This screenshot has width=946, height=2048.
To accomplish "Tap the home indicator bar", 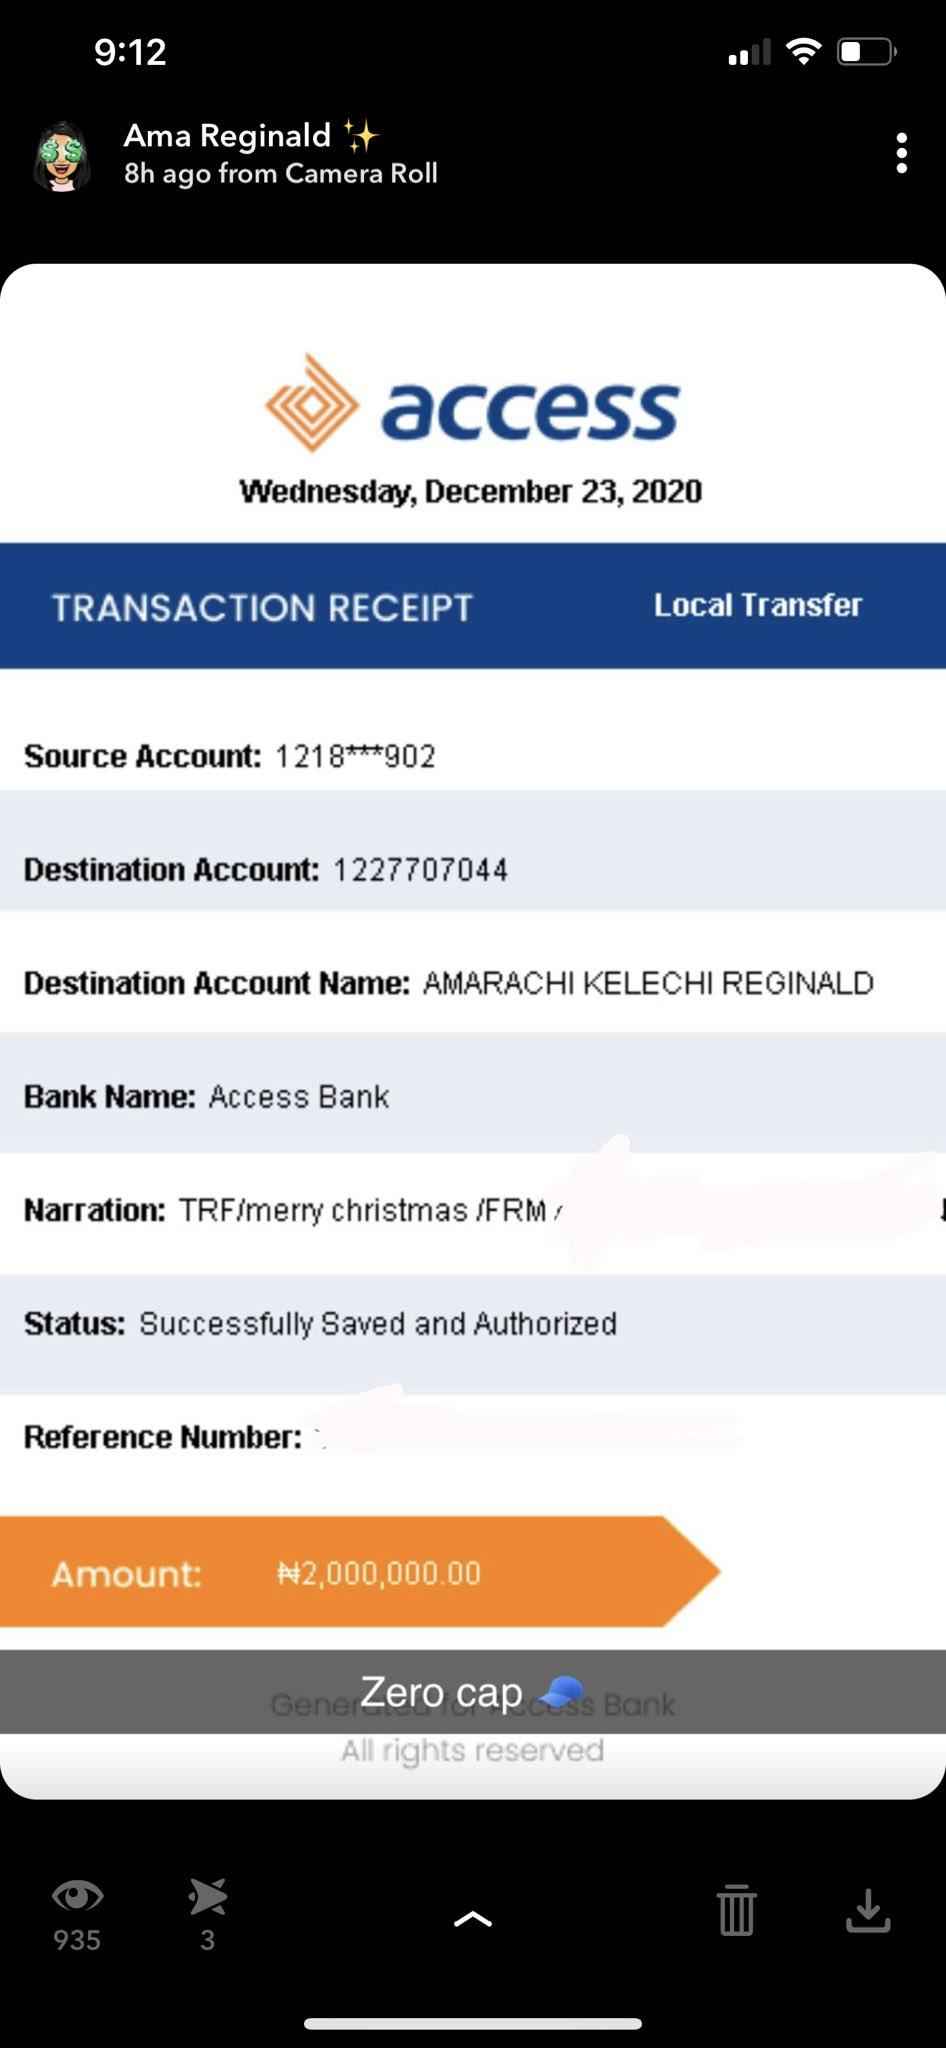I will click(473, 2024).
